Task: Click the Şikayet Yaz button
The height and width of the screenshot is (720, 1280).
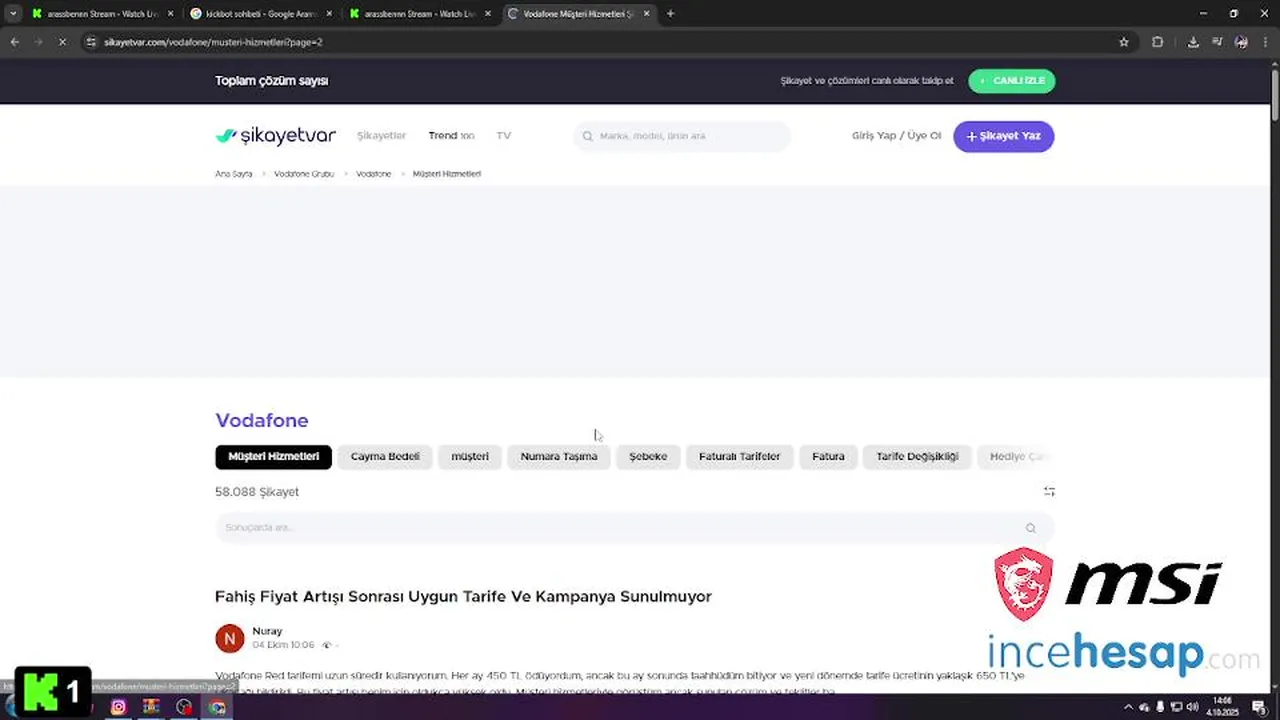Action: click(1003, 136)
